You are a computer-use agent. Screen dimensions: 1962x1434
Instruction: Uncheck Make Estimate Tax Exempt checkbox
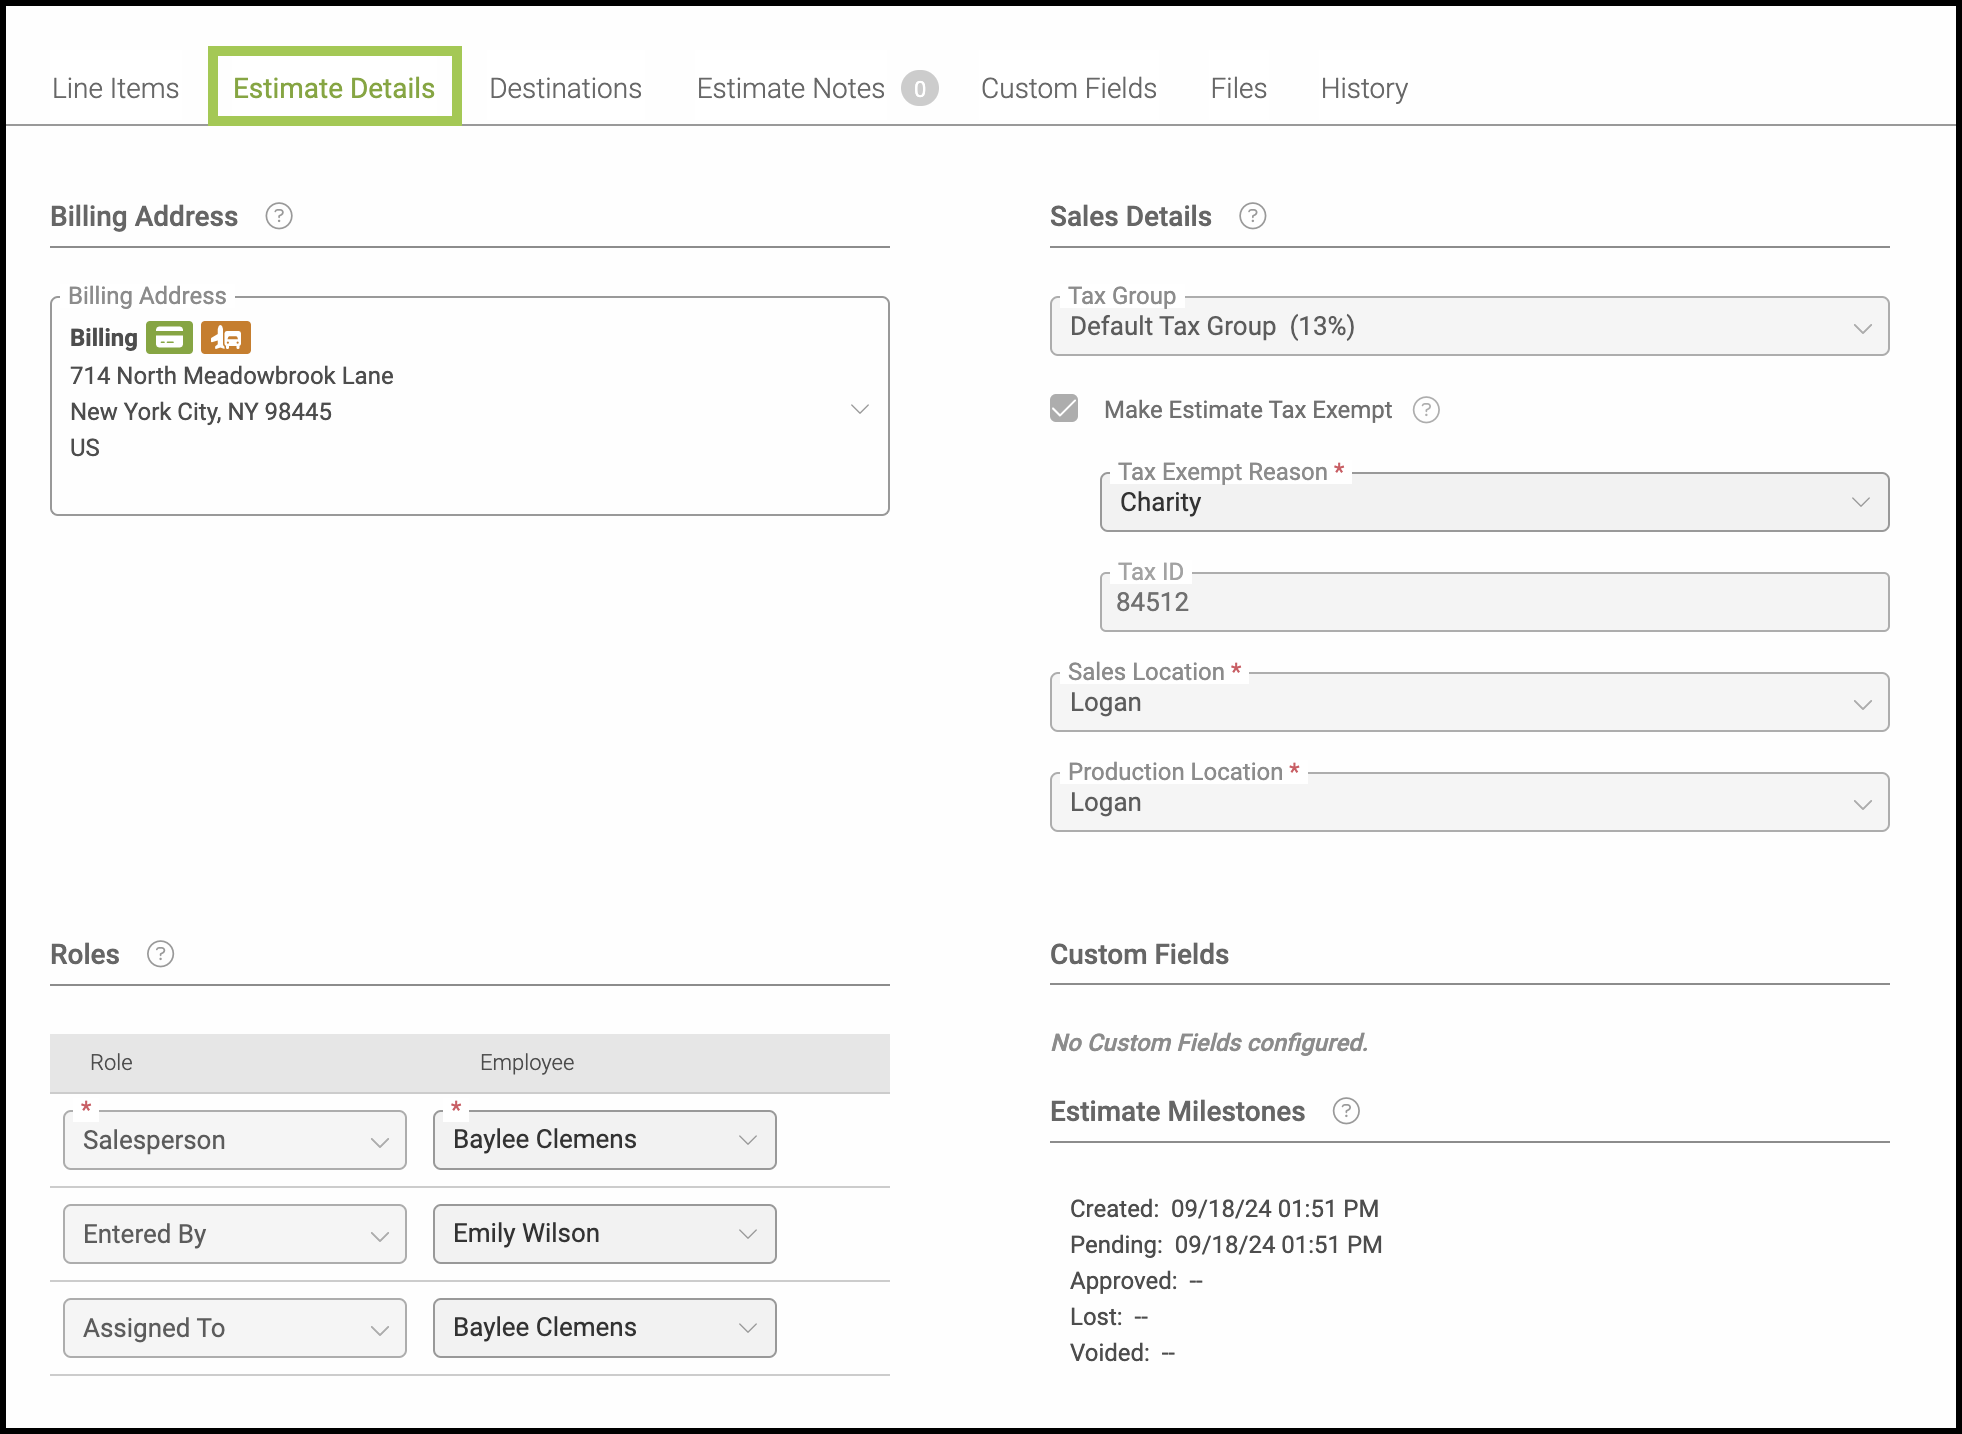(1064, 409)
